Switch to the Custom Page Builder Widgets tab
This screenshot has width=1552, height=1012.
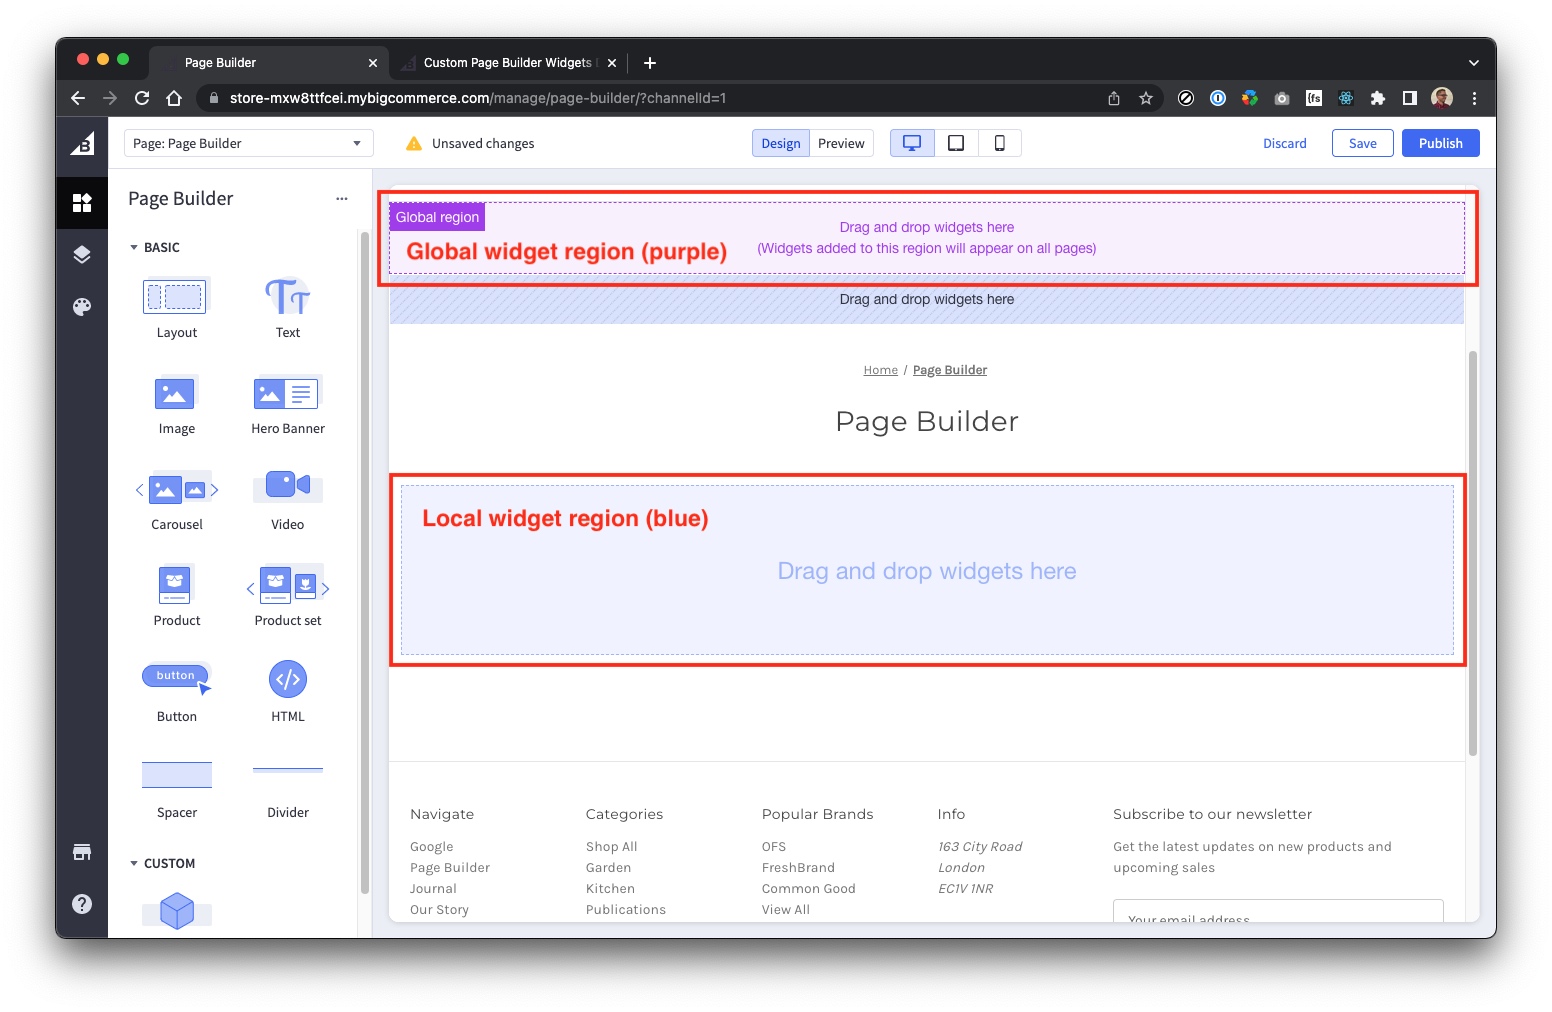[x=505, y=62]
